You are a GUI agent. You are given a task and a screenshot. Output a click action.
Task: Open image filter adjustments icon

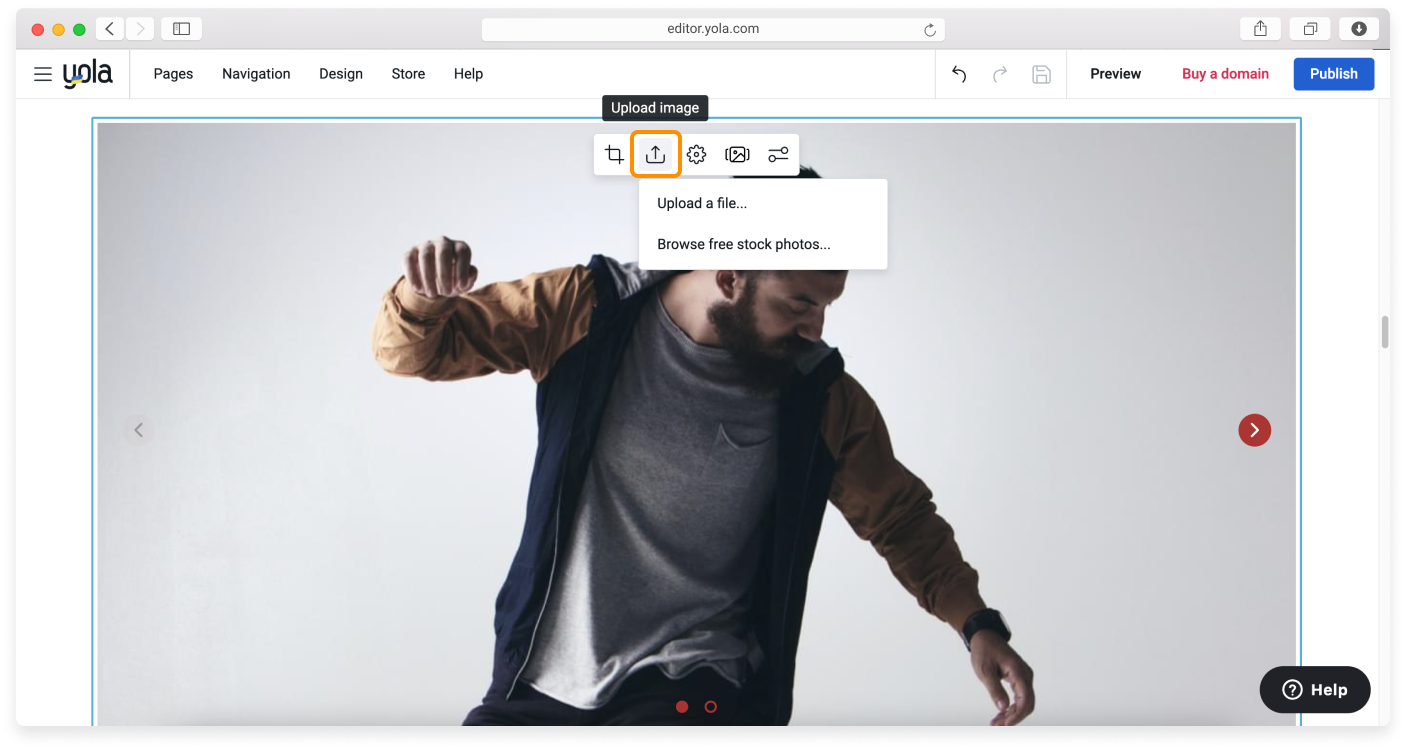pyautogui.click(x=778, y=154)
